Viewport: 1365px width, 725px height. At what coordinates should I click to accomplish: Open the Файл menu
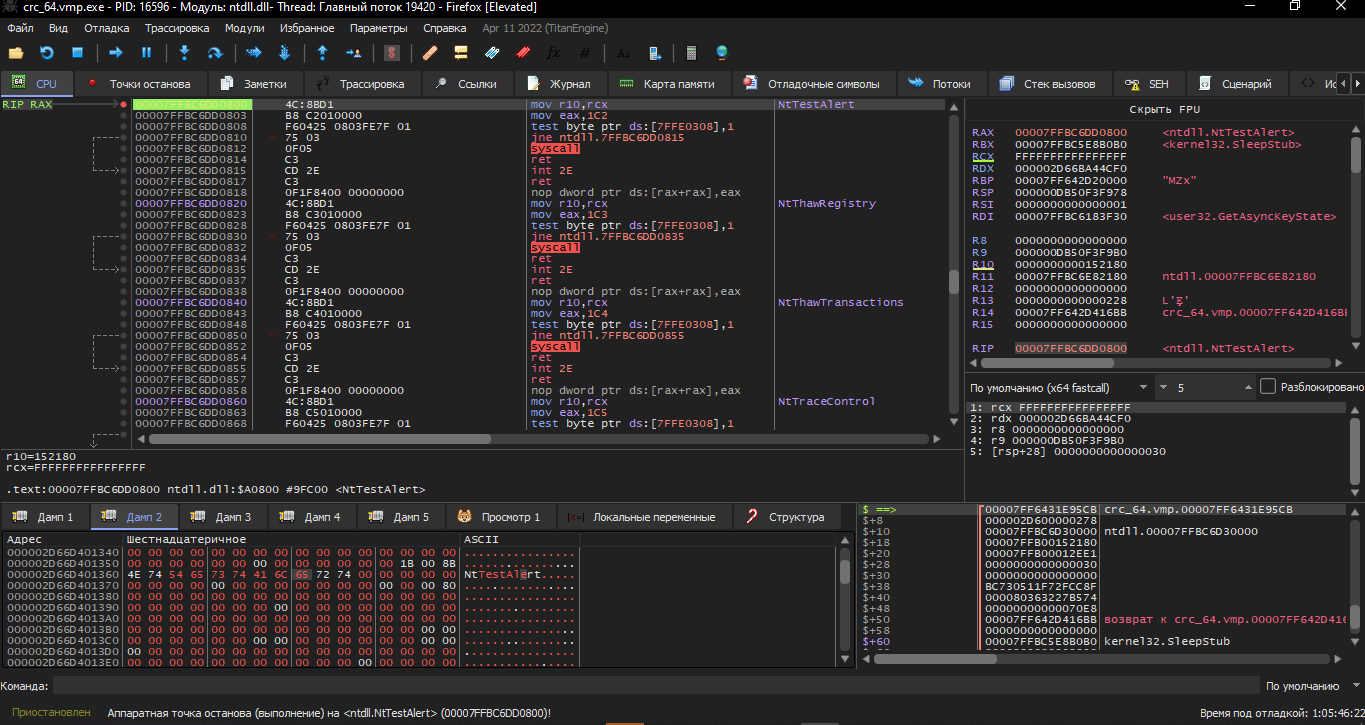click(20, 28)
